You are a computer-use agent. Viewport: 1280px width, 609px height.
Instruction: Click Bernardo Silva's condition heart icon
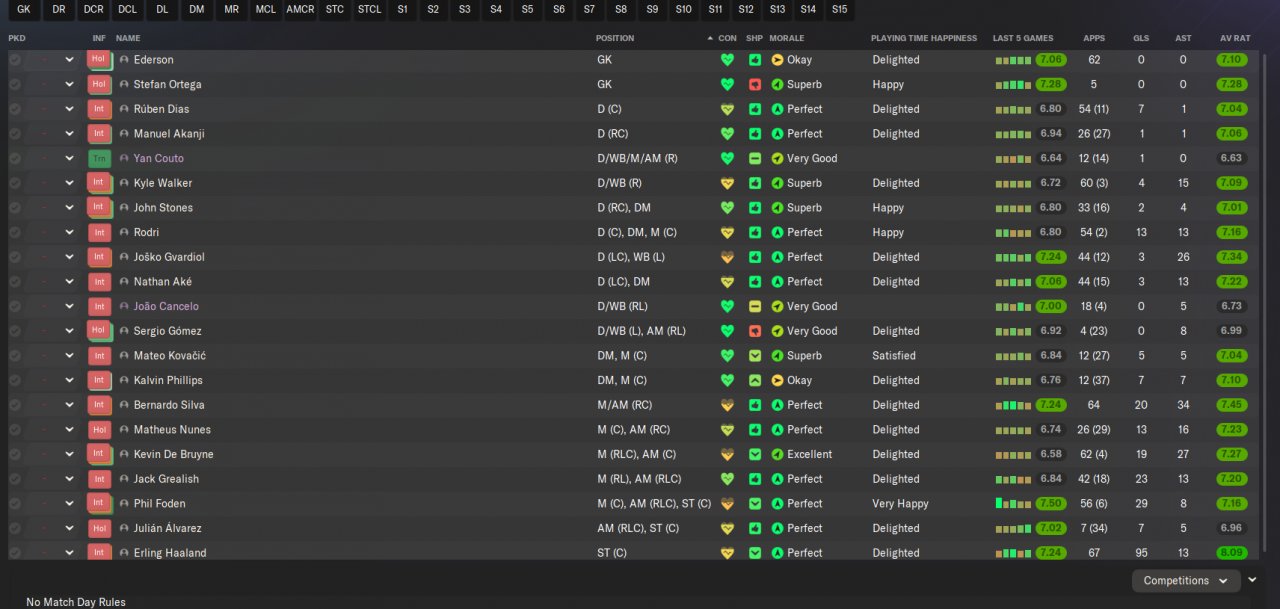click(727, 405)
